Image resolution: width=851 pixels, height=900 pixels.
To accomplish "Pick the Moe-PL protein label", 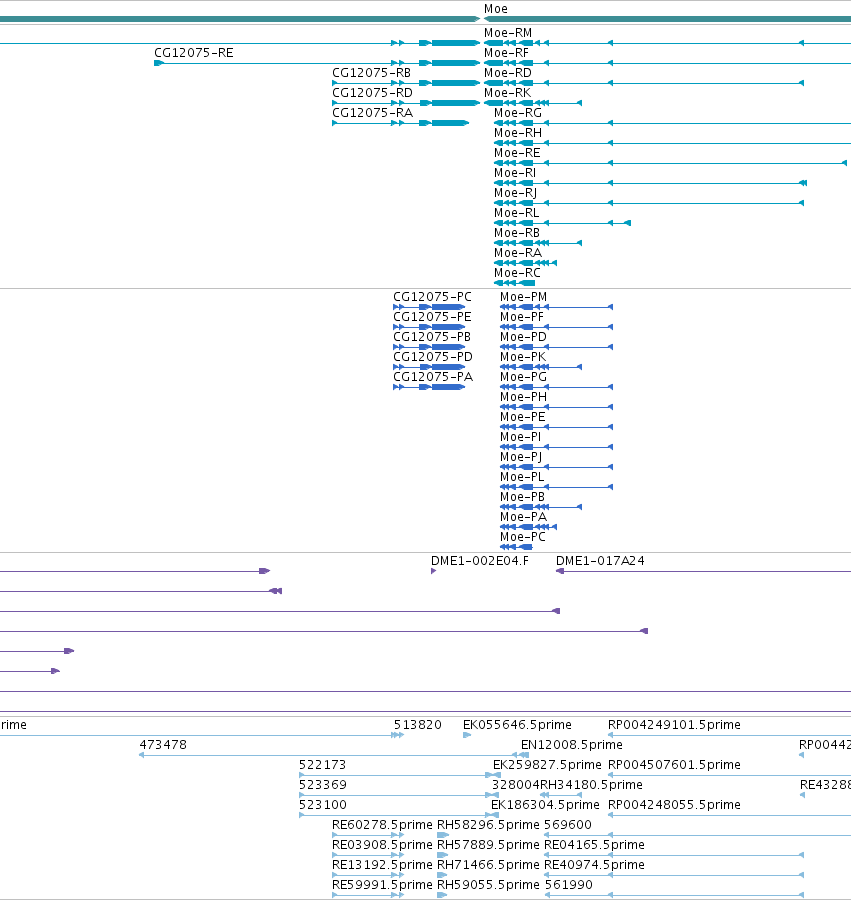I will (x=522, y=477).
